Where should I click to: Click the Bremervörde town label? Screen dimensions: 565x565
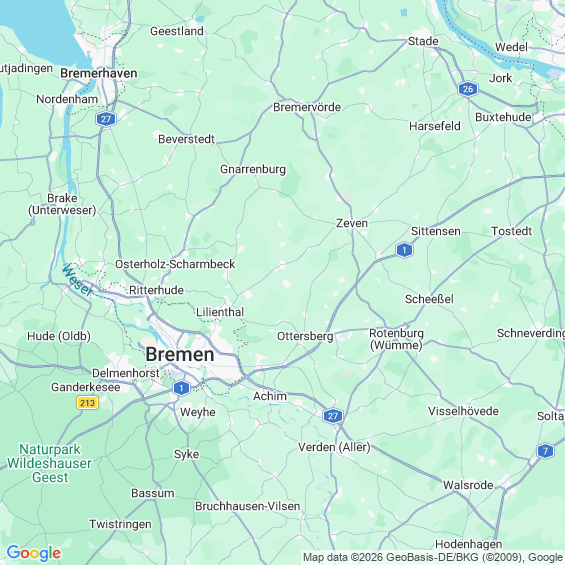click(x=307, y=107)
